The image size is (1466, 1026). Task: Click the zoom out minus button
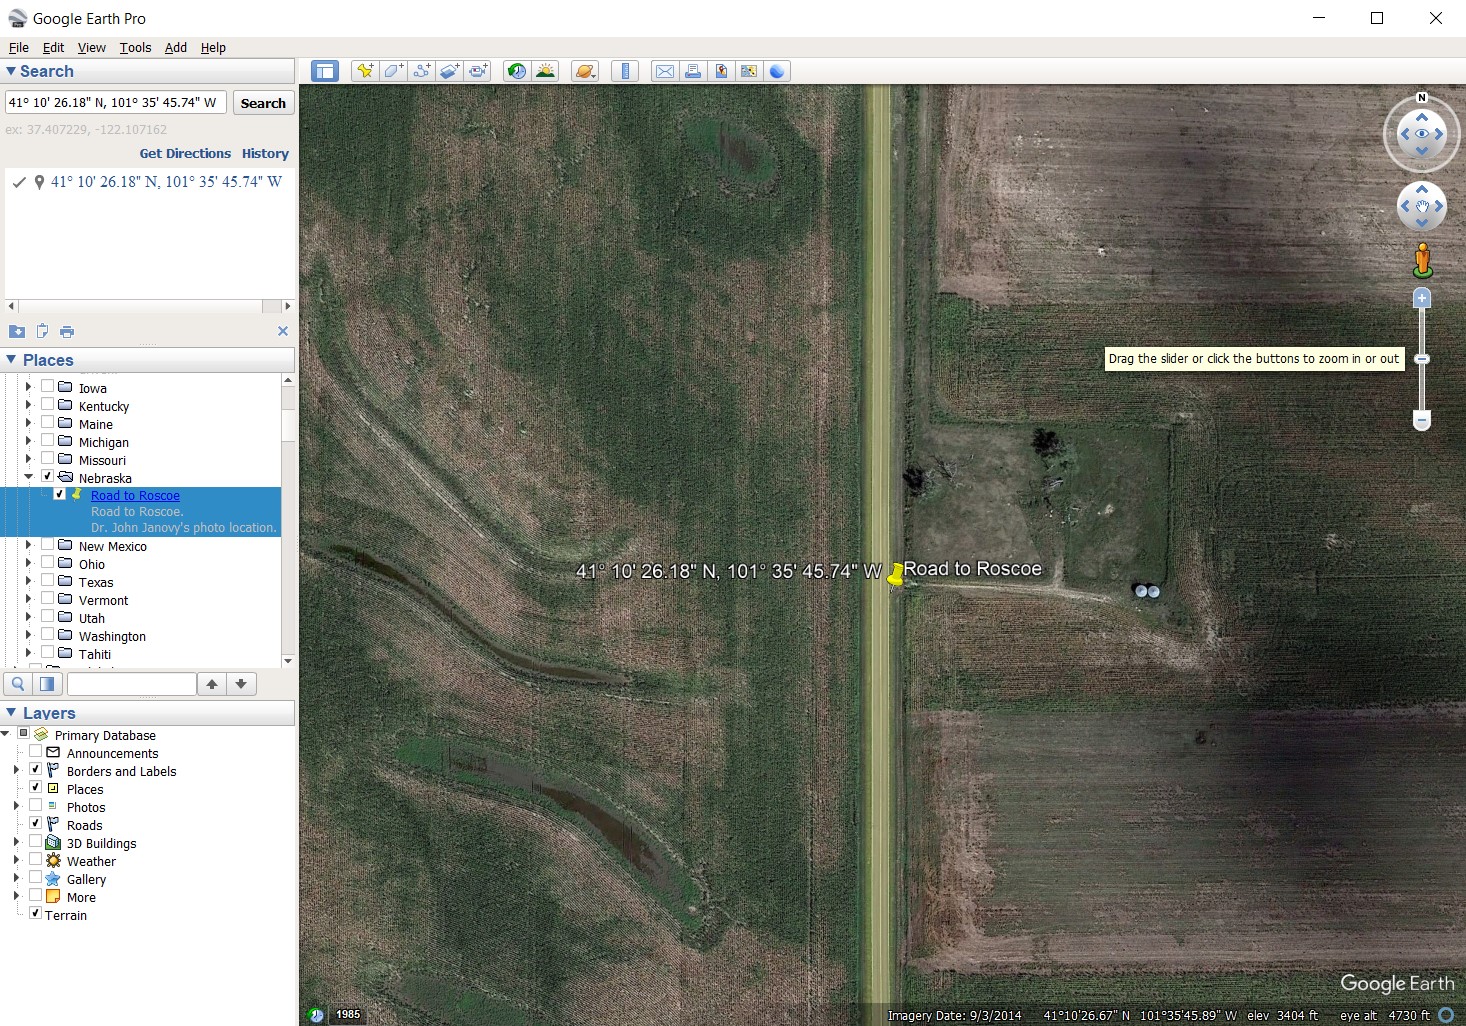point(1422,421)
